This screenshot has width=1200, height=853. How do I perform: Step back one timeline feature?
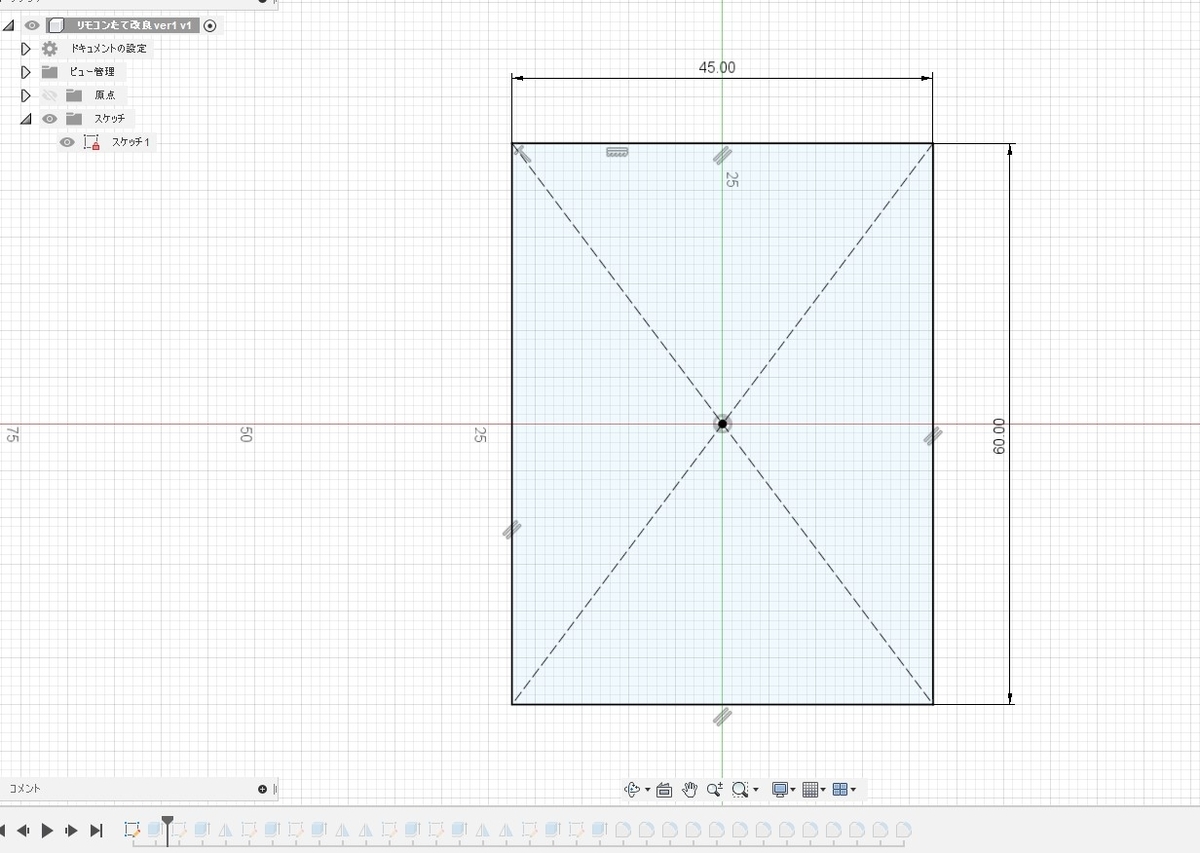click(x=22, y=830)
